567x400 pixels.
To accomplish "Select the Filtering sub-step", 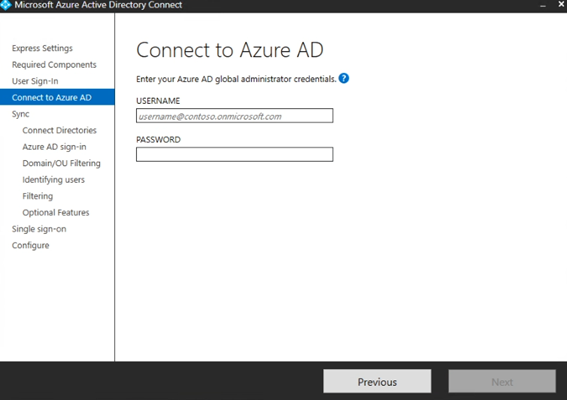I will (38, 196).
